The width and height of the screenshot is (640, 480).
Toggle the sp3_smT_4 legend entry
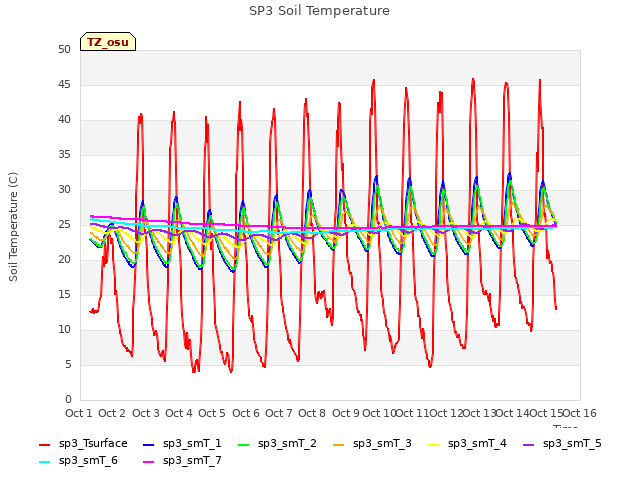point(467,443)
